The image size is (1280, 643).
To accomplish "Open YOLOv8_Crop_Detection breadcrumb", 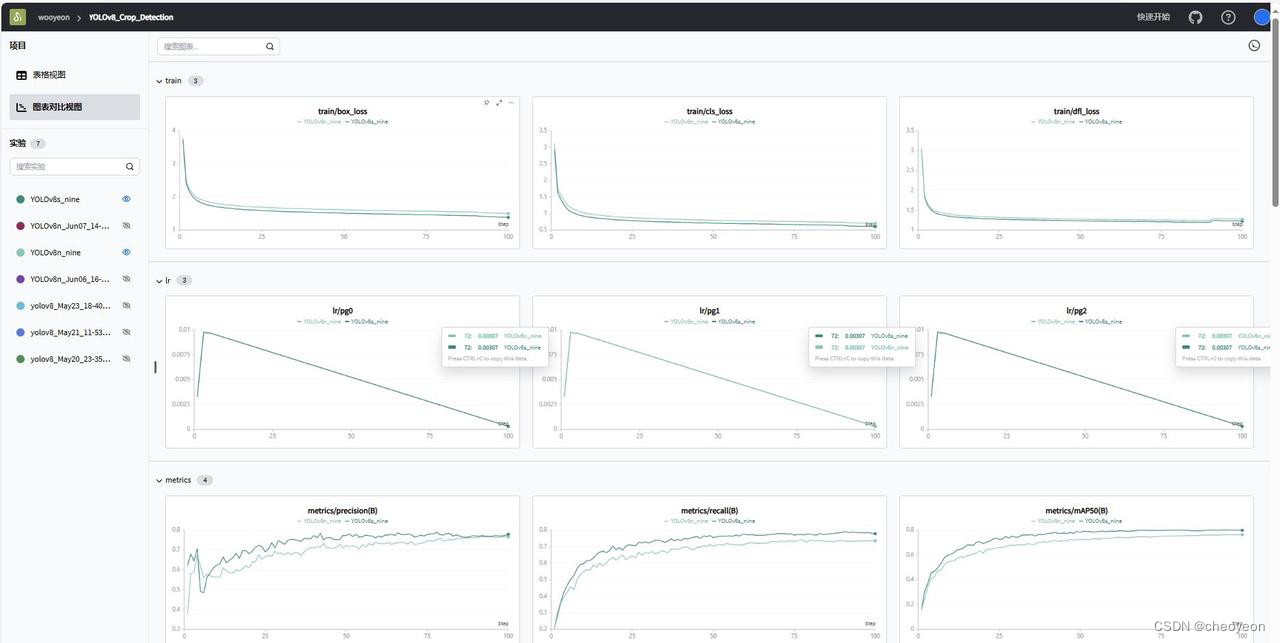I will (x=131, y=18).
